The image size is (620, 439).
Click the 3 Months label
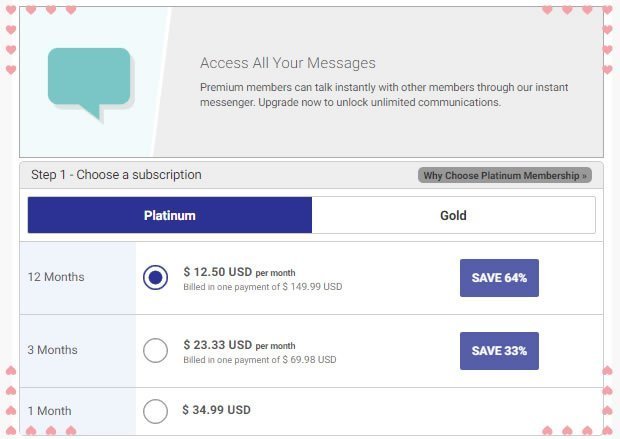click(53, 350)
